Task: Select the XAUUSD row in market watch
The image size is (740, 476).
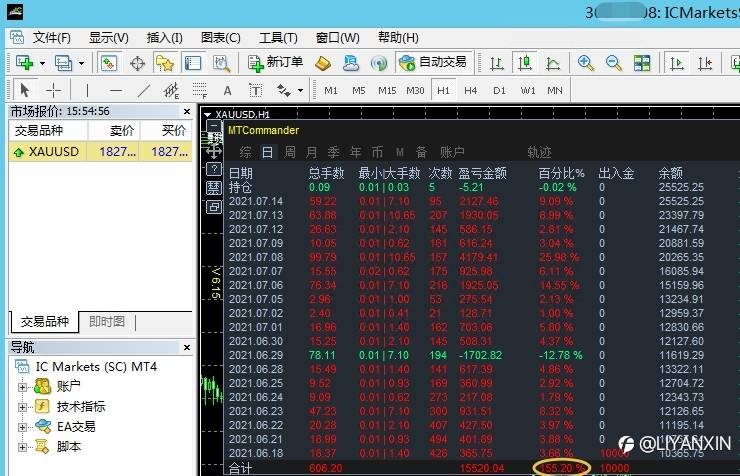Action: pos(100,152)
